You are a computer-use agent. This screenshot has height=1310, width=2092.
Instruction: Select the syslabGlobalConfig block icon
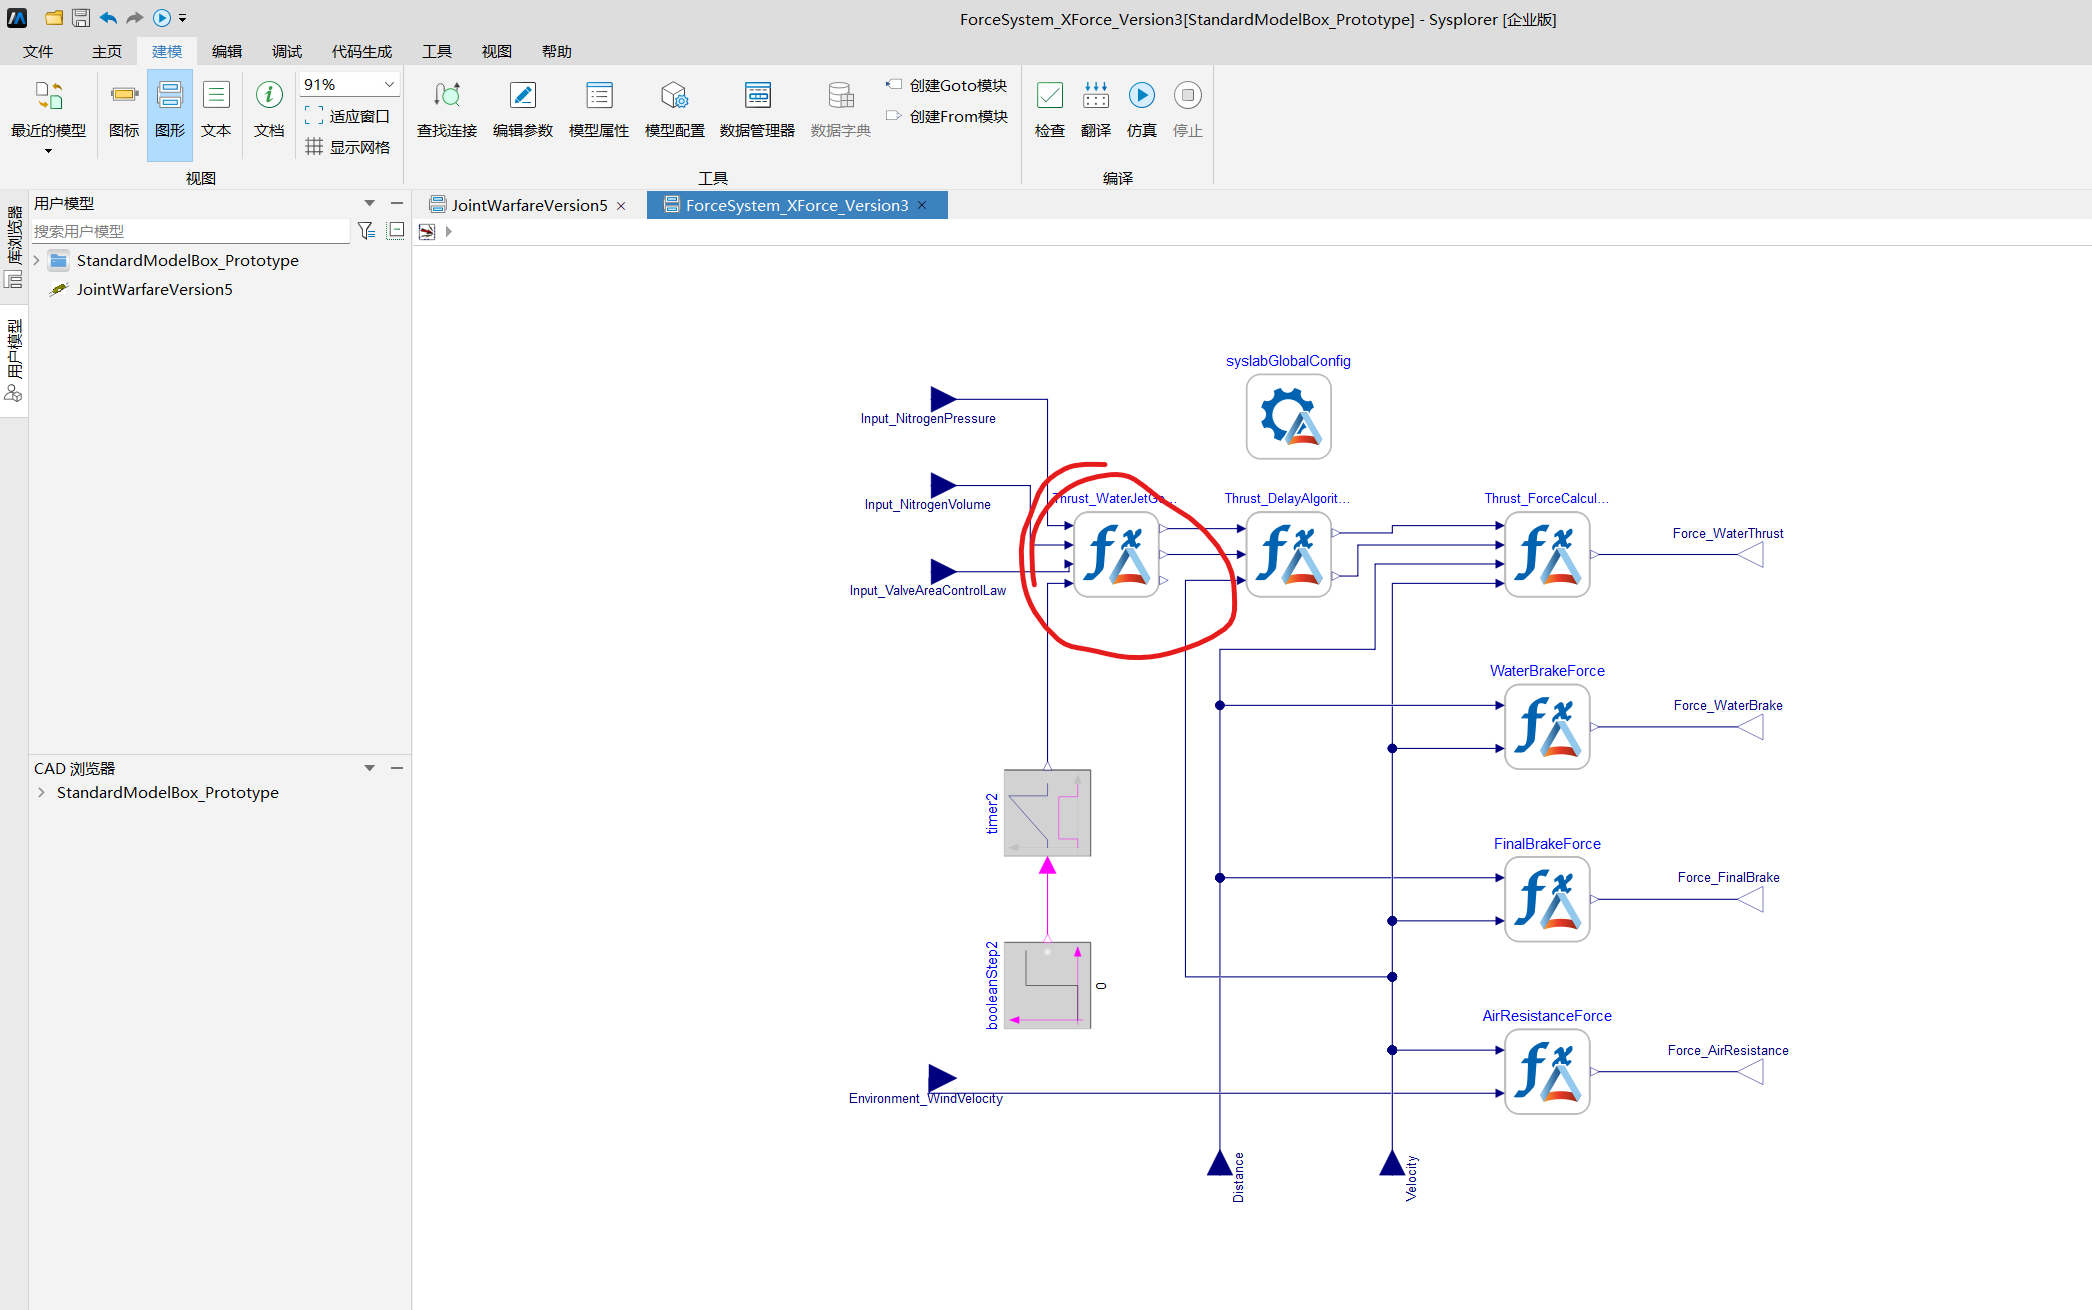pyautogui.click(x=1288, y=416)
